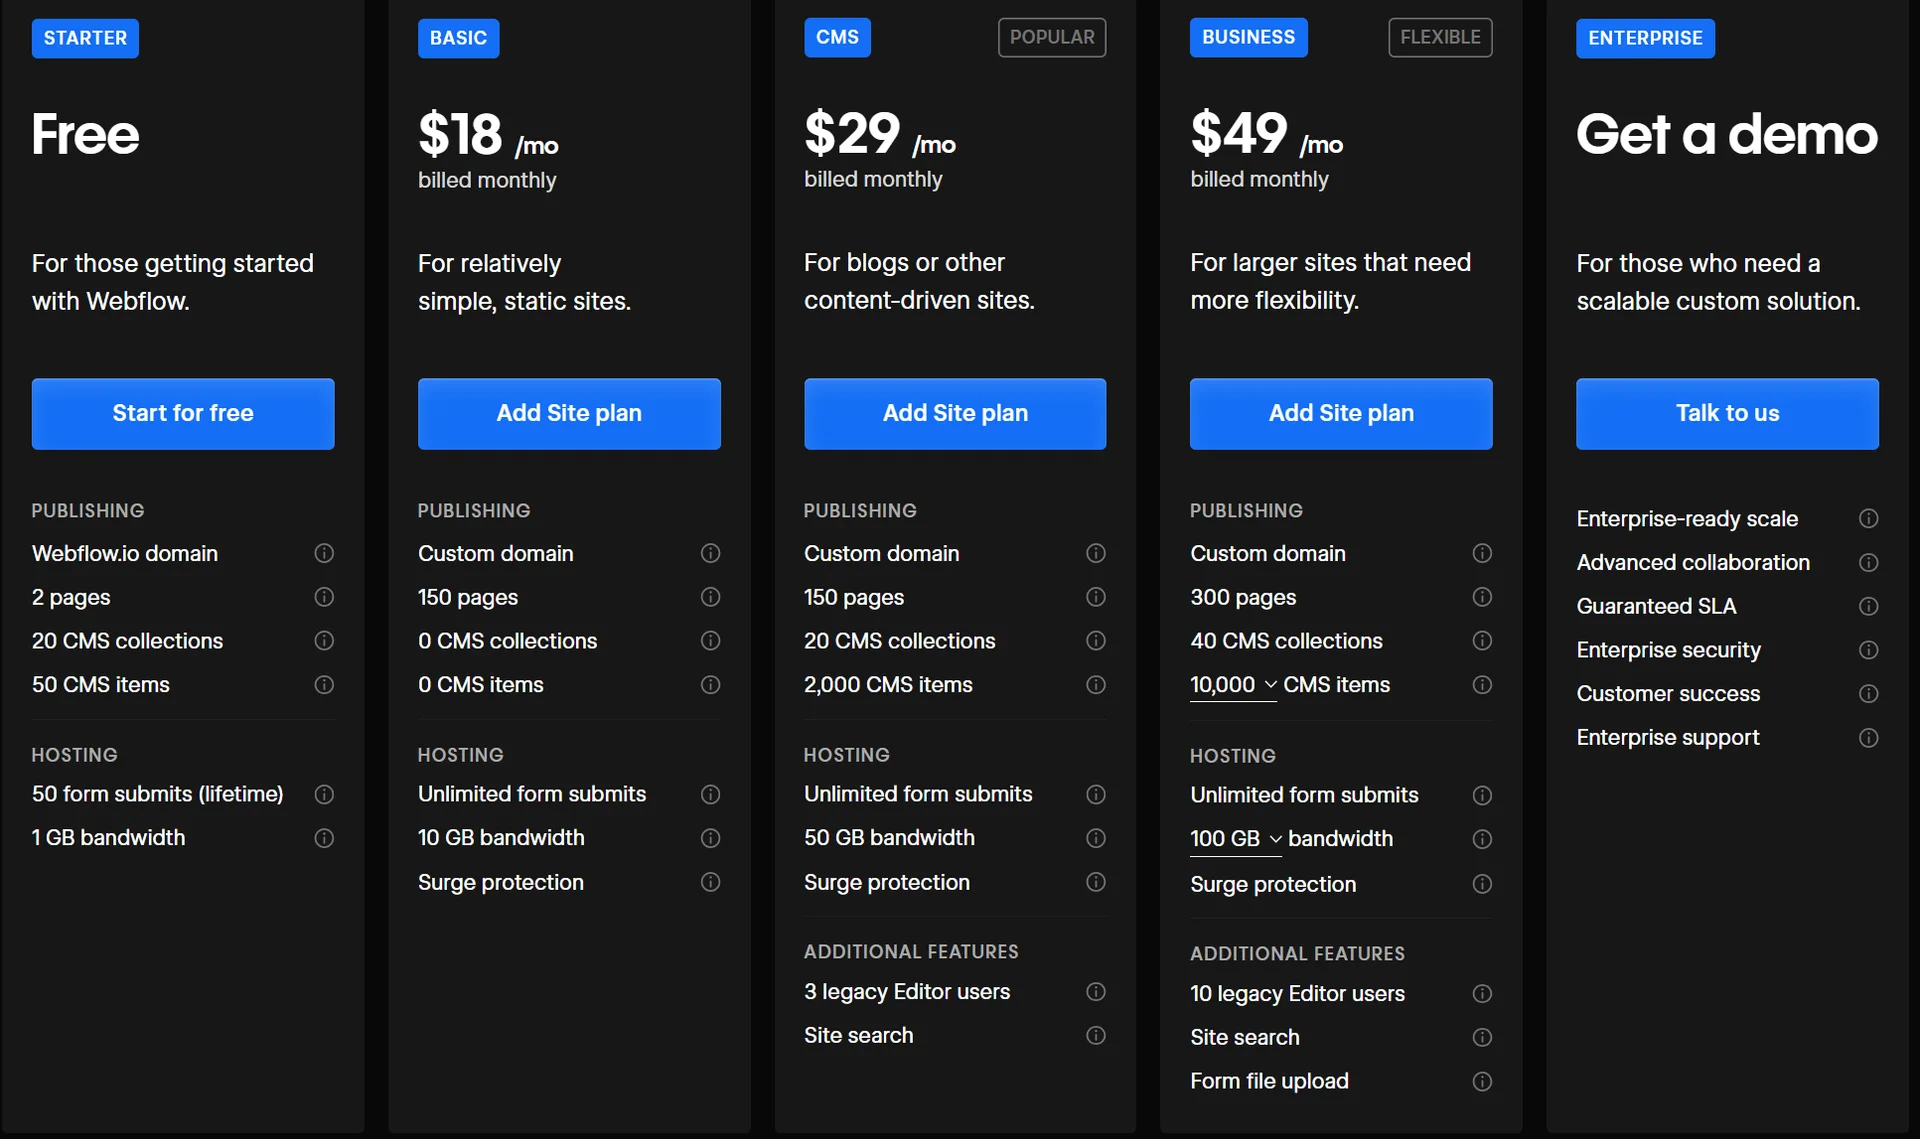This screenshot has height=1139, width=1920.
Task: Click info icon next to Form file upload
Action: 1482,1081
